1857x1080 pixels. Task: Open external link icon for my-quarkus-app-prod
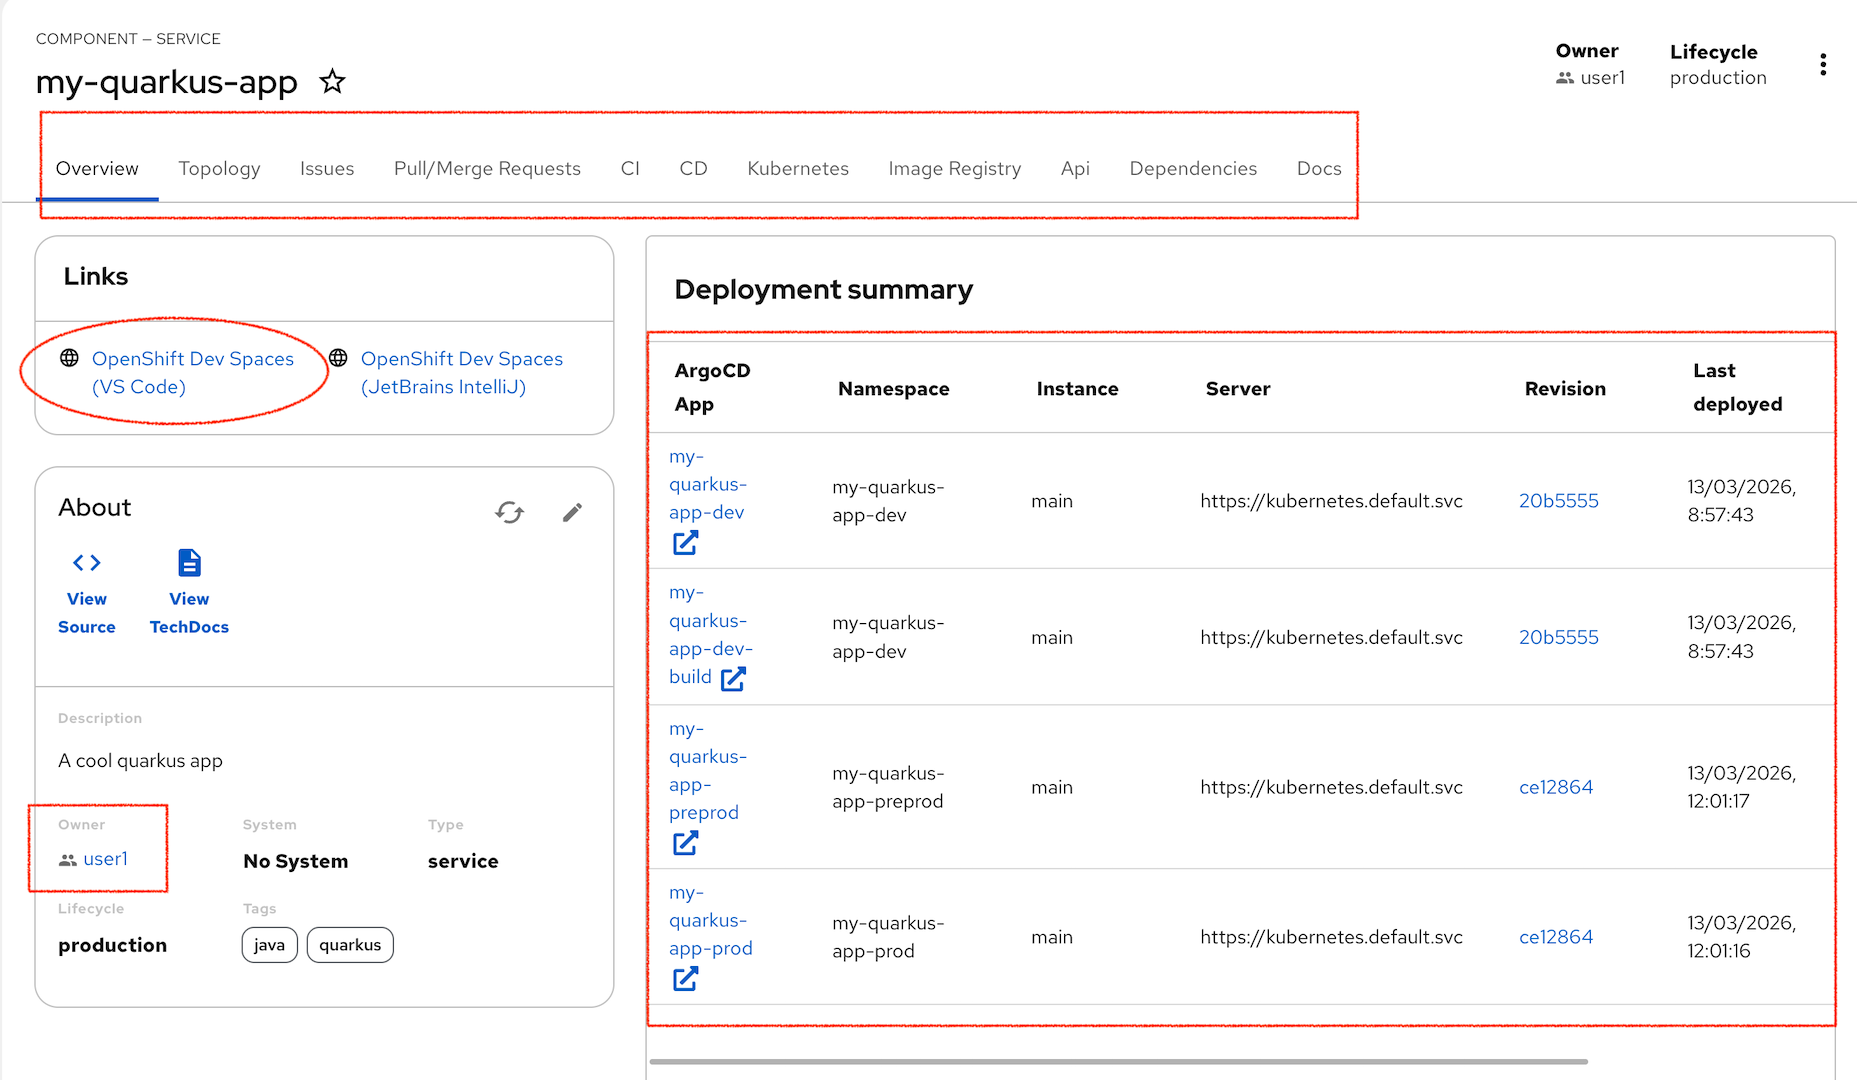tap(685, 980)
